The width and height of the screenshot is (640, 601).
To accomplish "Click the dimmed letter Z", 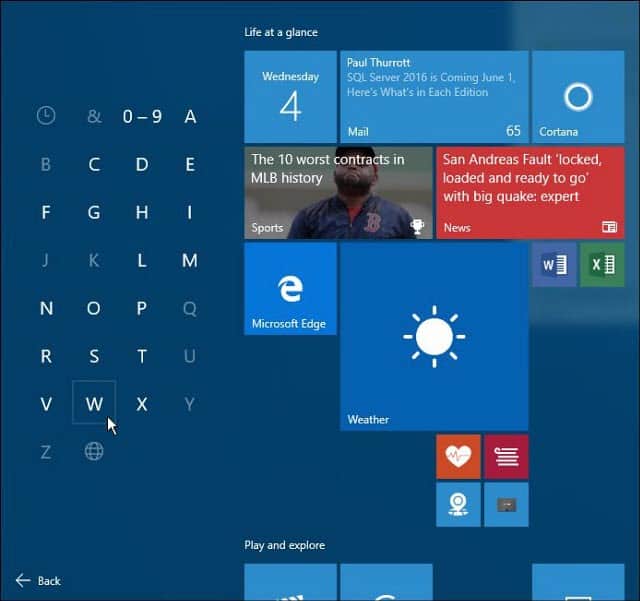I will click(46, 452).
